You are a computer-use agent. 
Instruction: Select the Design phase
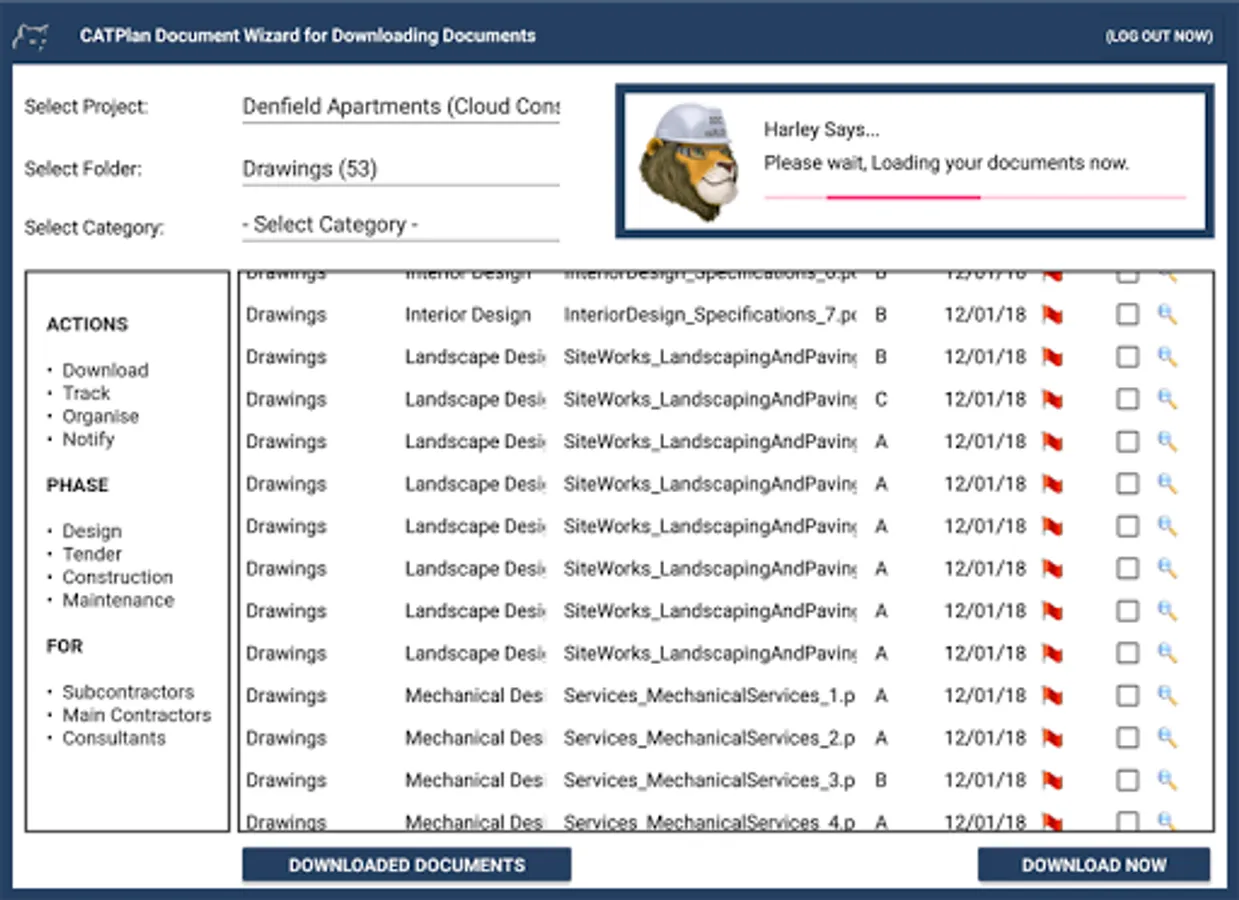[x=92, y=531]
